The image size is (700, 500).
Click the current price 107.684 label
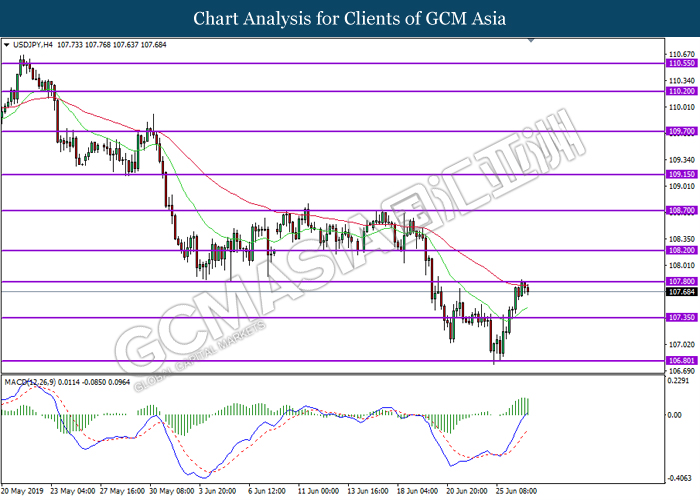(x=681, y=292)
